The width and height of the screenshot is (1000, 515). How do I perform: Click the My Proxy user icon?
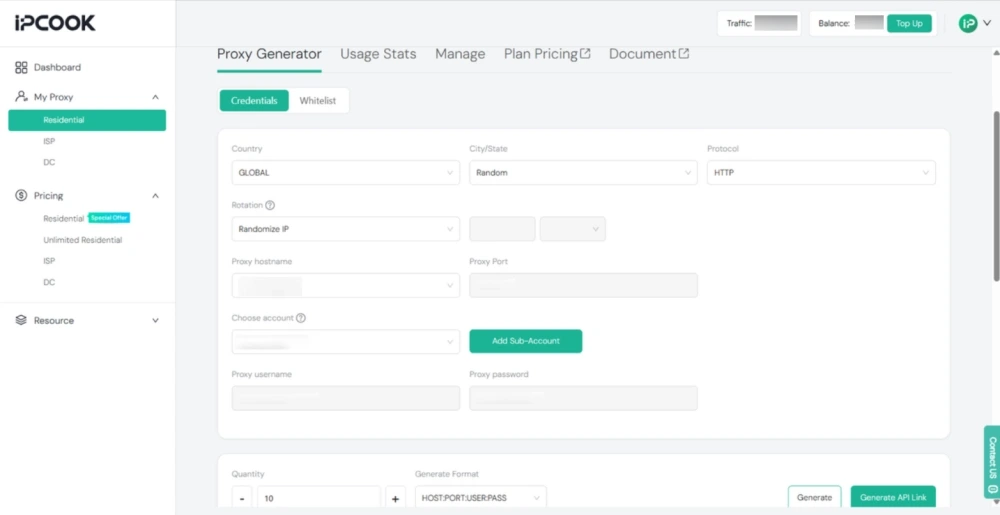(x=21, y=97)
